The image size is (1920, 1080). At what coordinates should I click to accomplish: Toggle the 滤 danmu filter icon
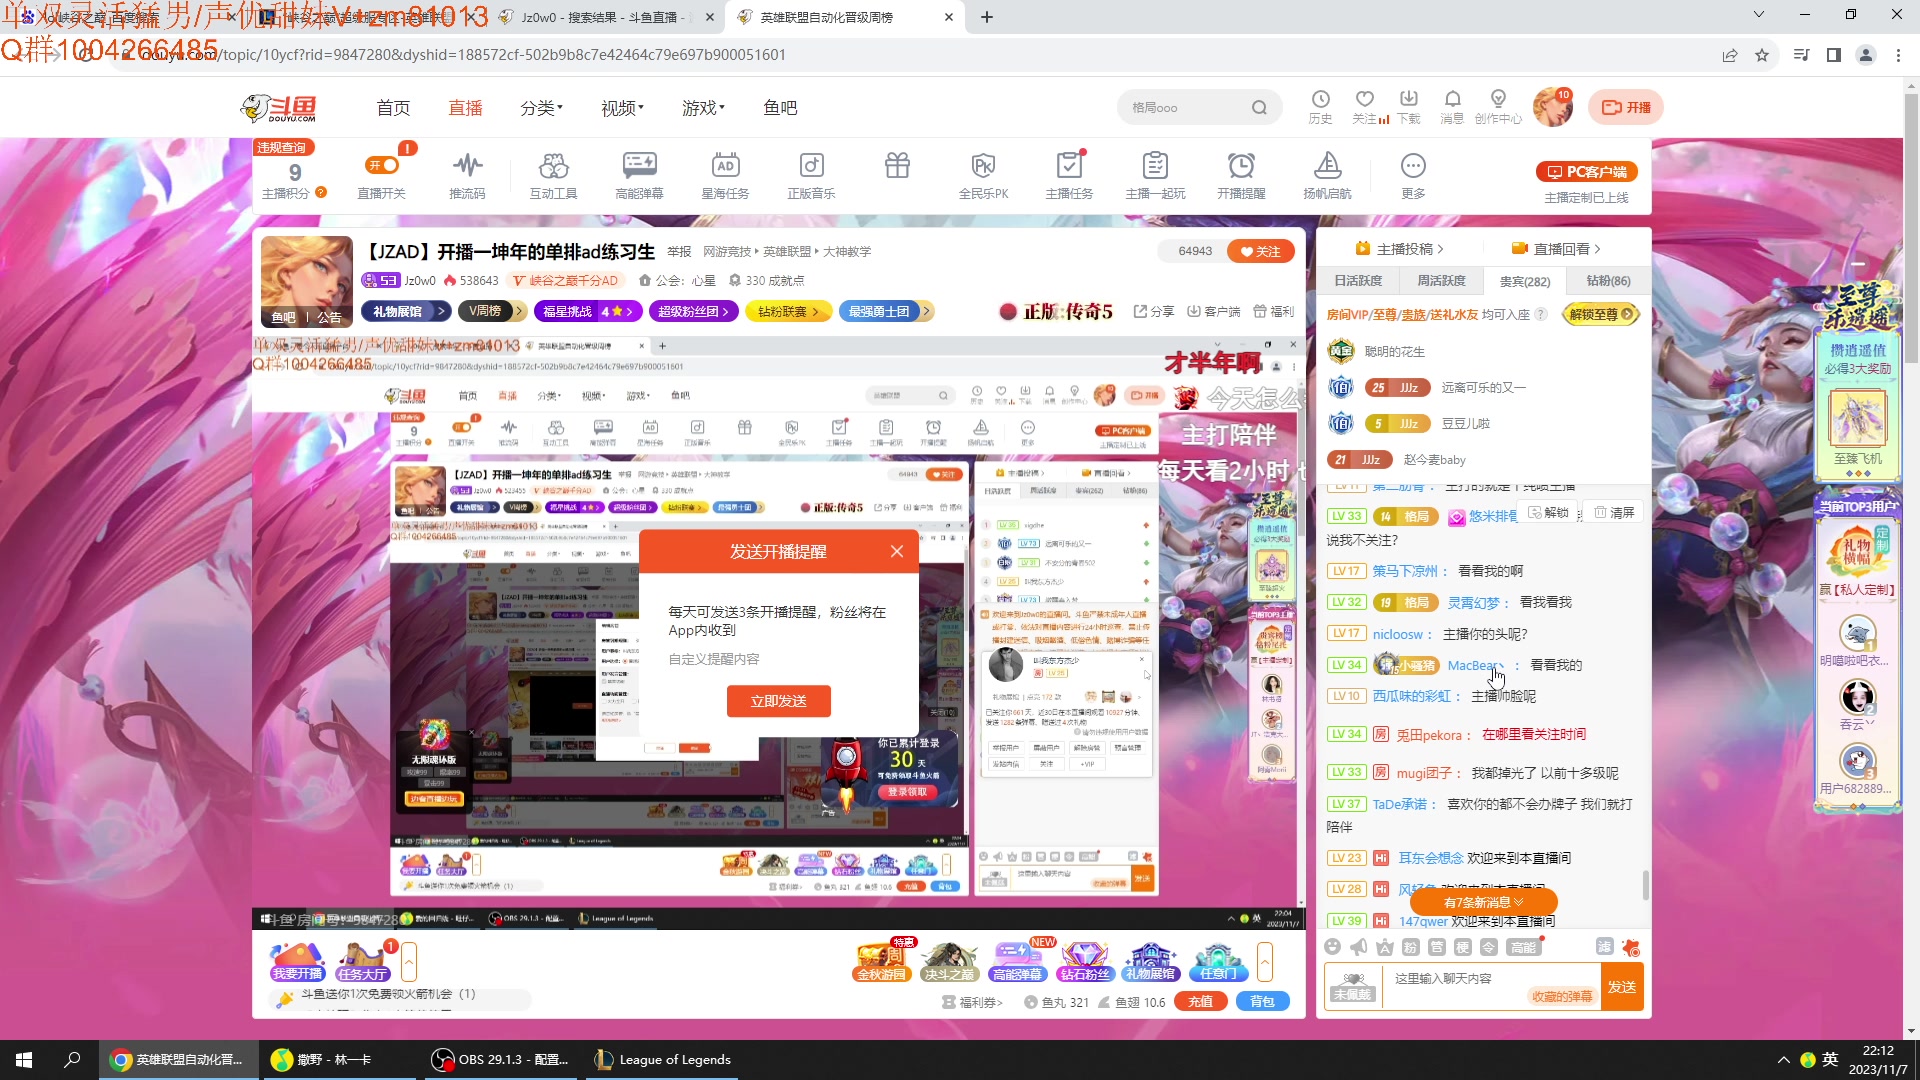1604,947
